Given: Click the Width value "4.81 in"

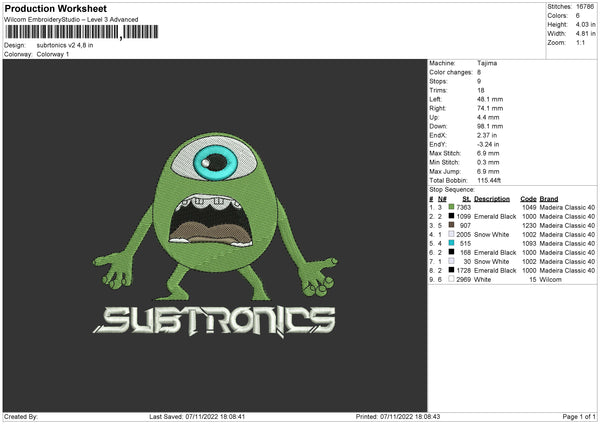Looking at the screenshot, I should tap(585, 34).
